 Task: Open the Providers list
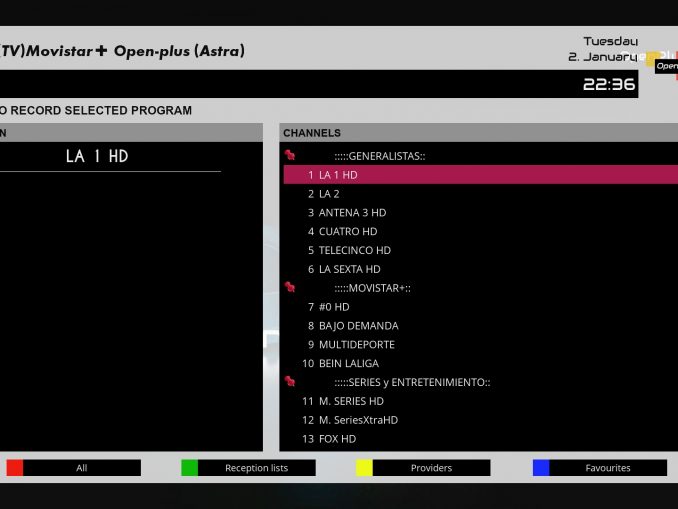point(431,467)
